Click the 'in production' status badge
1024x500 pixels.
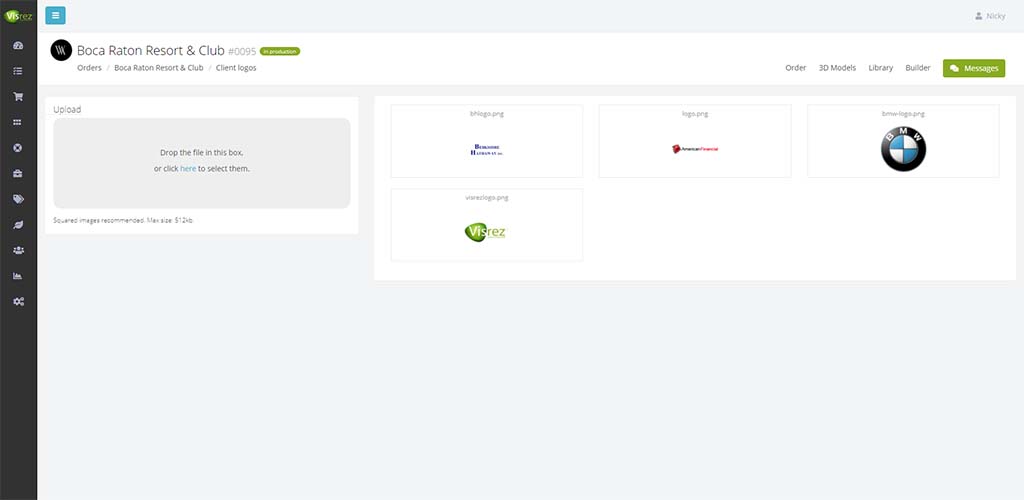tap(280, 51)
